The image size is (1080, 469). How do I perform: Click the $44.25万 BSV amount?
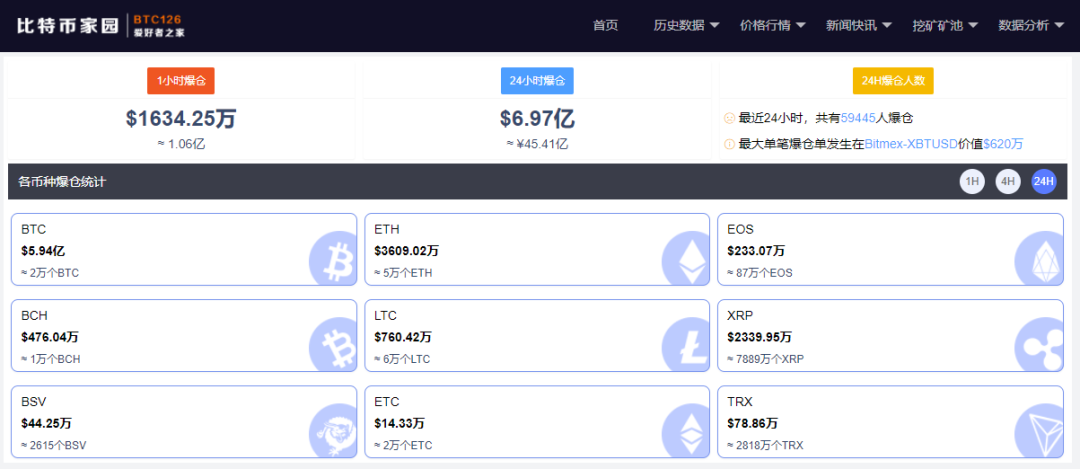click(x=47, y=423)
